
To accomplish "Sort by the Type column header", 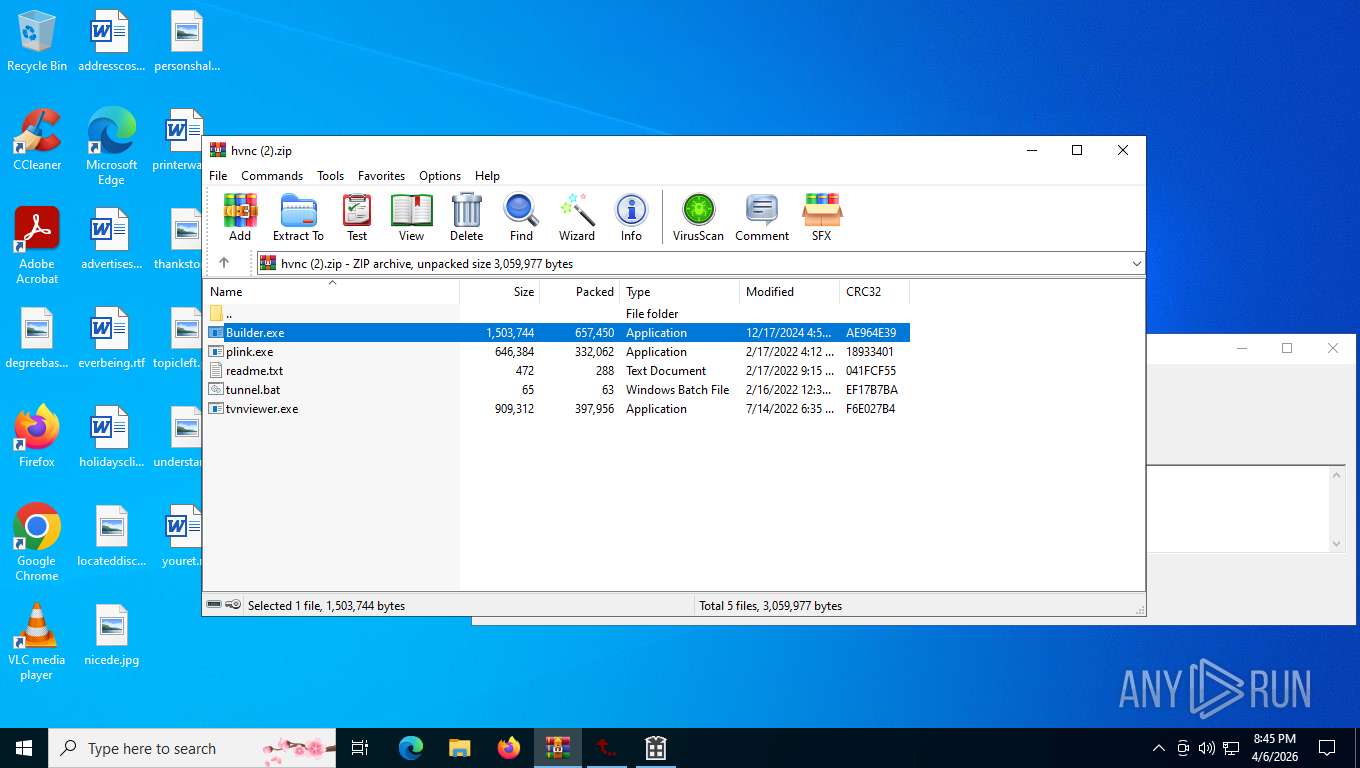I will point(680,292).
